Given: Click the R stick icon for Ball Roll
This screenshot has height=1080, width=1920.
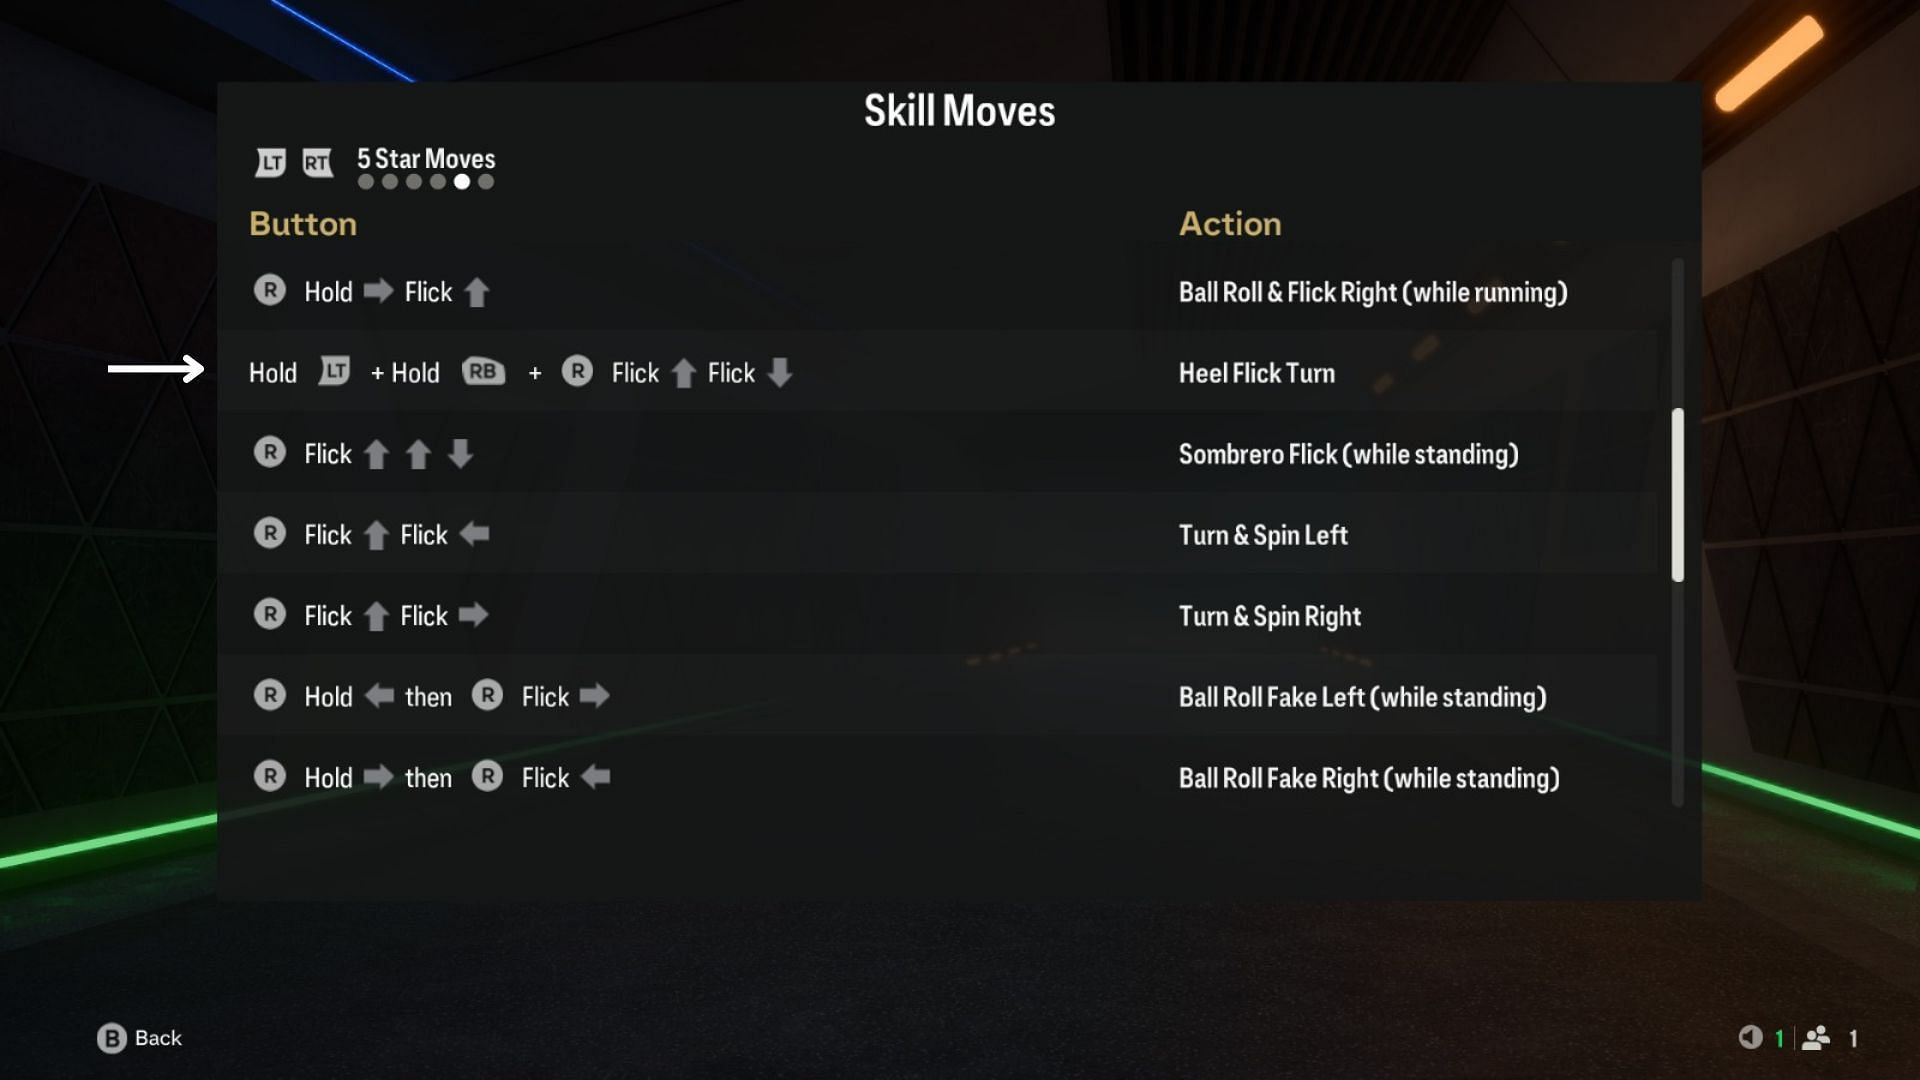Looking at the screenshot, I should click(269, 290).
